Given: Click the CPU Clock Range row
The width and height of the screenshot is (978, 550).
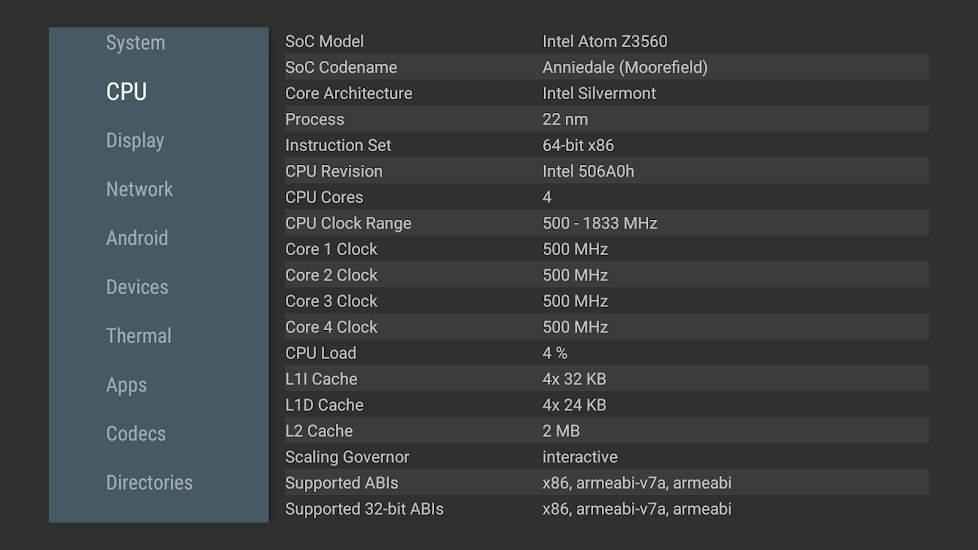Looking at the screenshot, I should (x=605, y=223).
